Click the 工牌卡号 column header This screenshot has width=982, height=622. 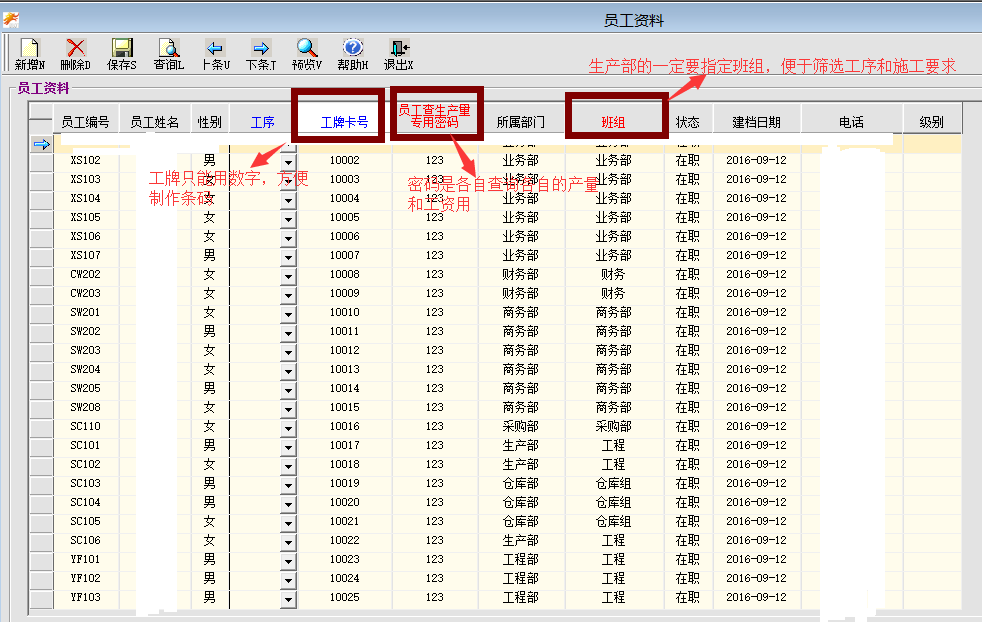pyautogui.click(x=344, y=123)
